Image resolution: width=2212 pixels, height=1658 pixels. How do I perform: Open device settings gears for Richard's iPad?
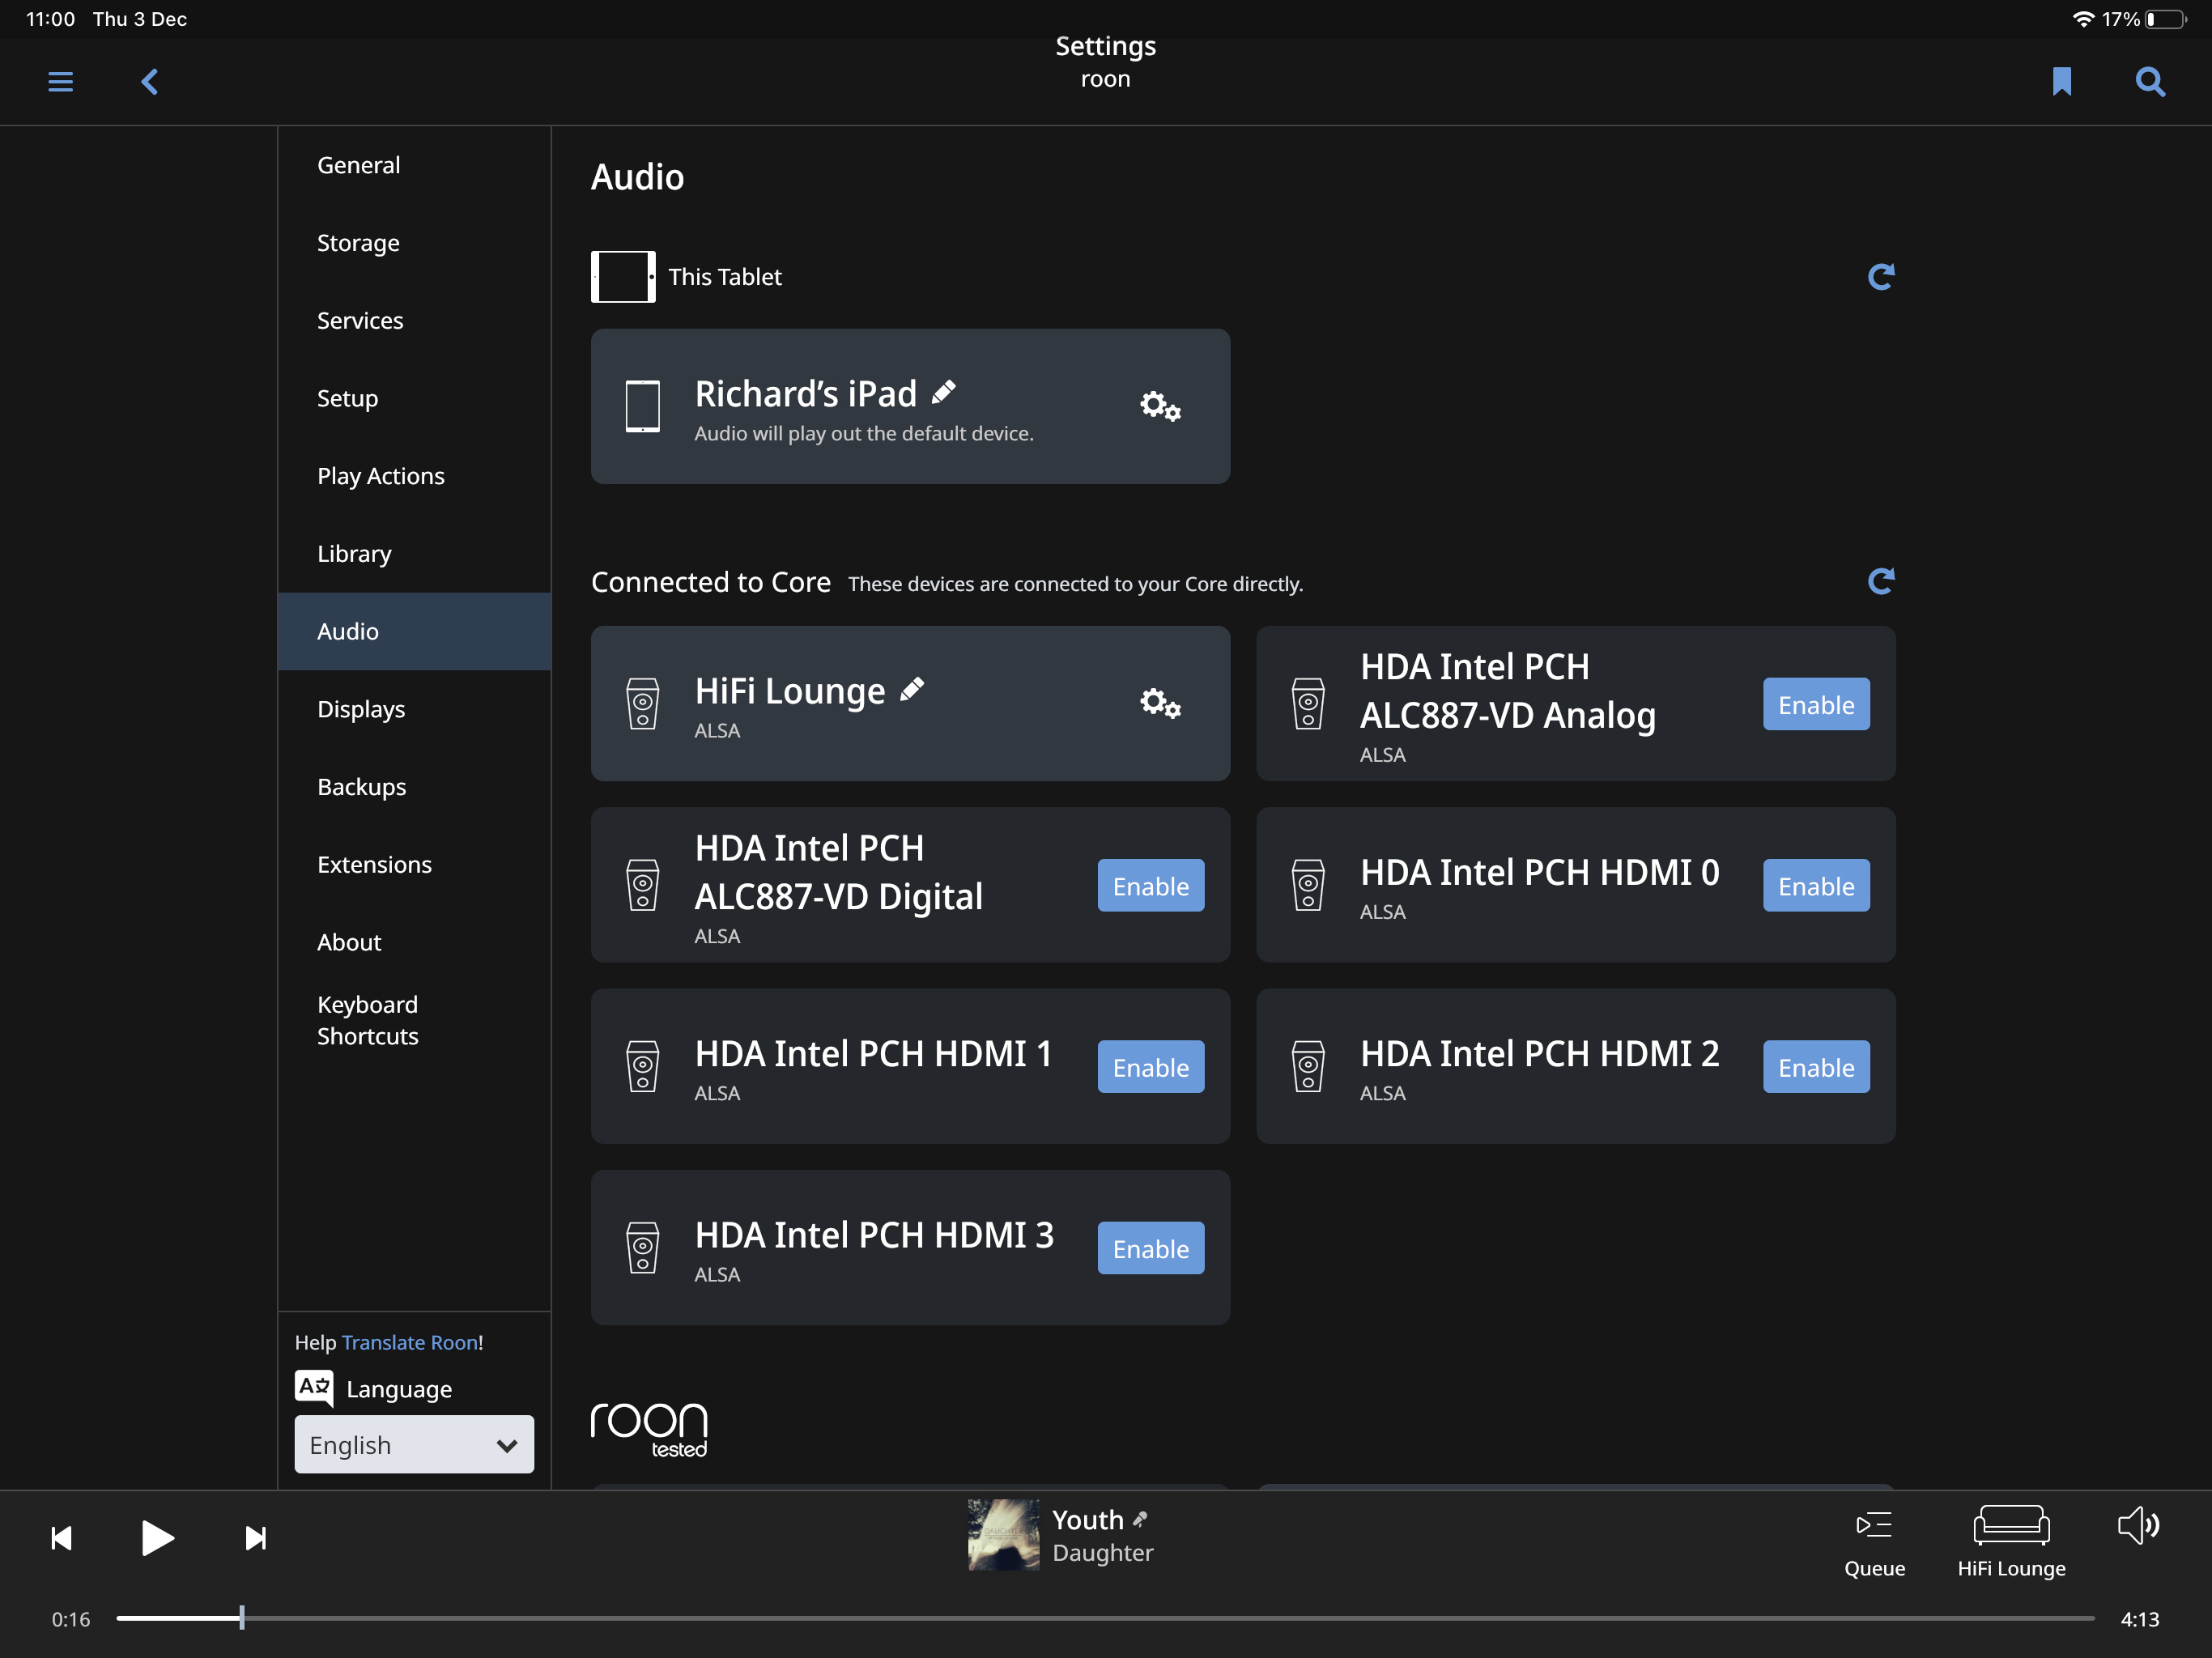(x=1160, y=406)
